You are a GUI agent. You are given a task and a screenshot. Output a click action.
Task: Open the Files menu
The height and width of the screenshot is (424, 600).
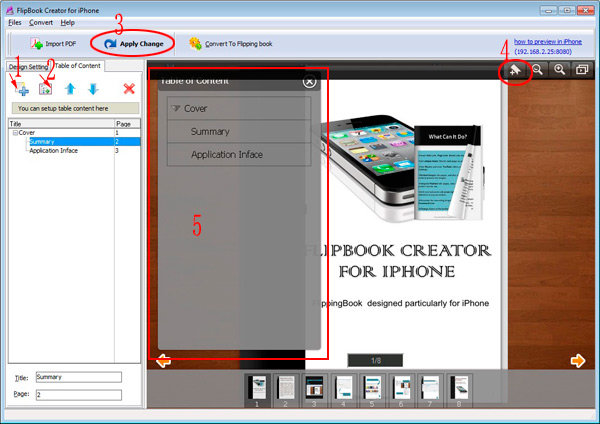pyautogui.click(x=15, y=22)
